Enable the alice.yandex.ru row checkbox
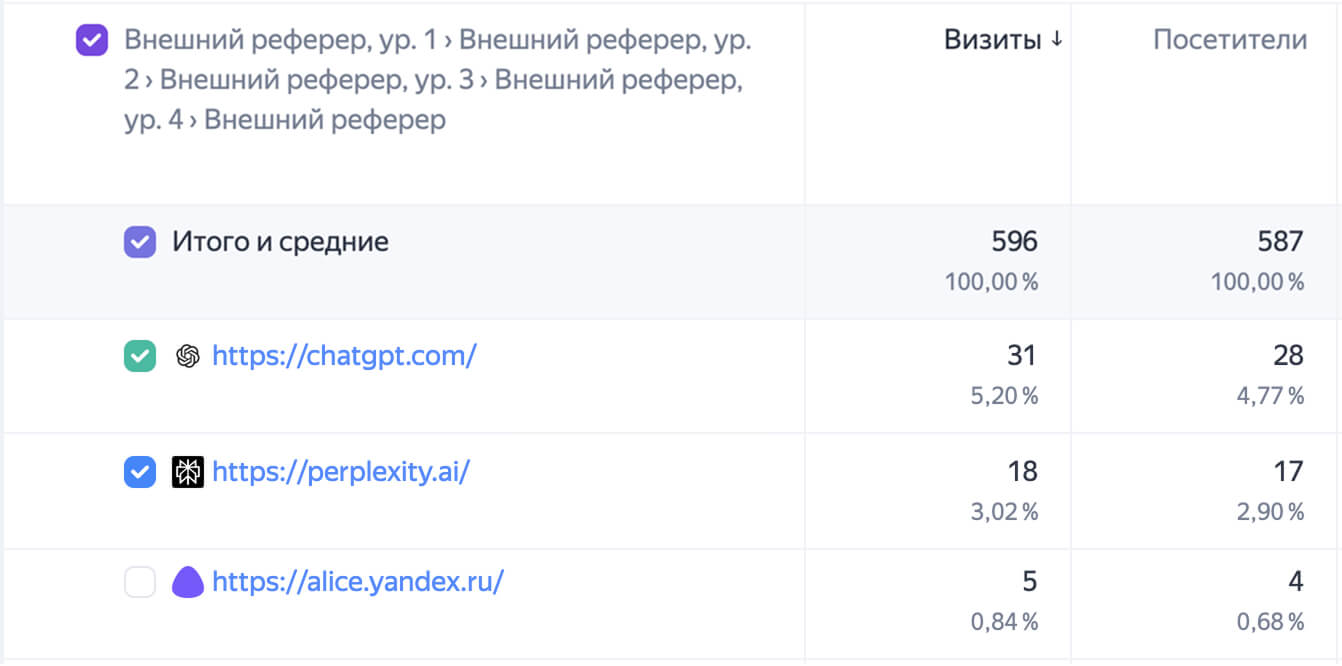This screenshot has width=1342, height=666. [140, 581]
